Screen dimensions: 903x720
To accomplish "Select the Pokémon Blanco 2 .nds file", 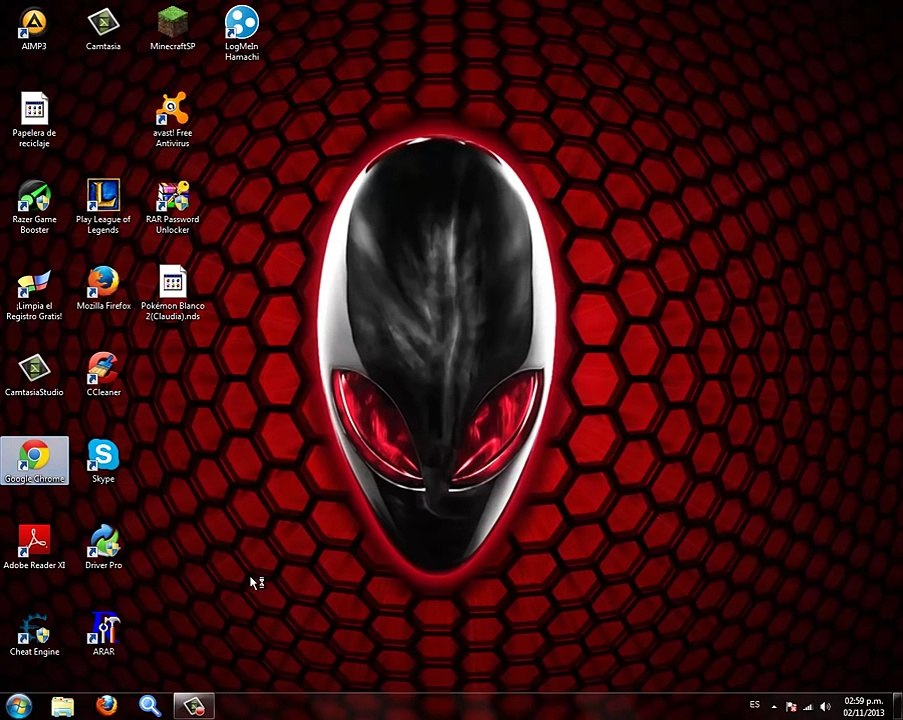I will 172,283.
